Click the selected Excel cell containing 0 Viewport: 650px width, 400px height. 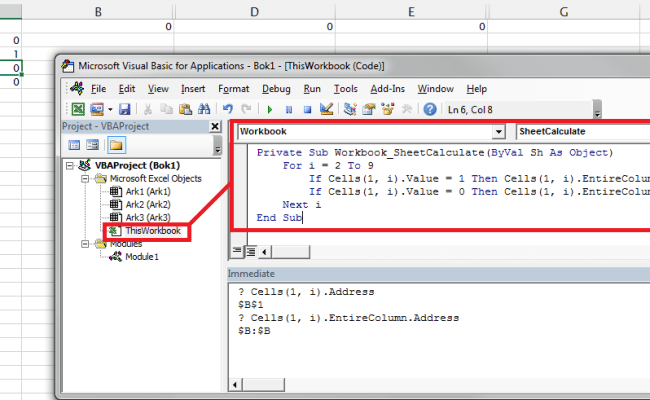[11, 68]
